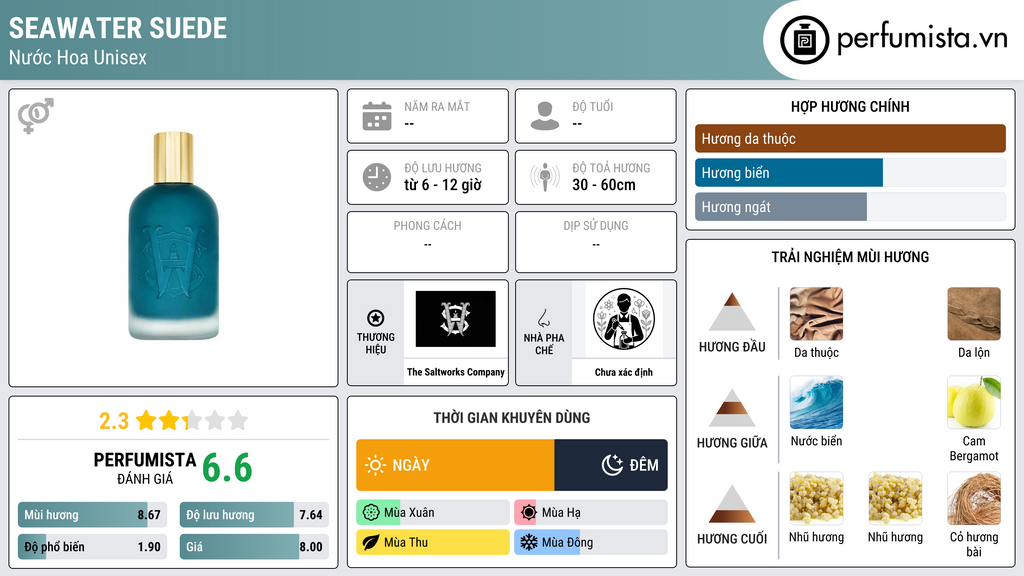Click the PERFUMISTA ĐÁNH GIÁ label
Viewport: 1024px width, 576px height.
[x=145, y=468]
